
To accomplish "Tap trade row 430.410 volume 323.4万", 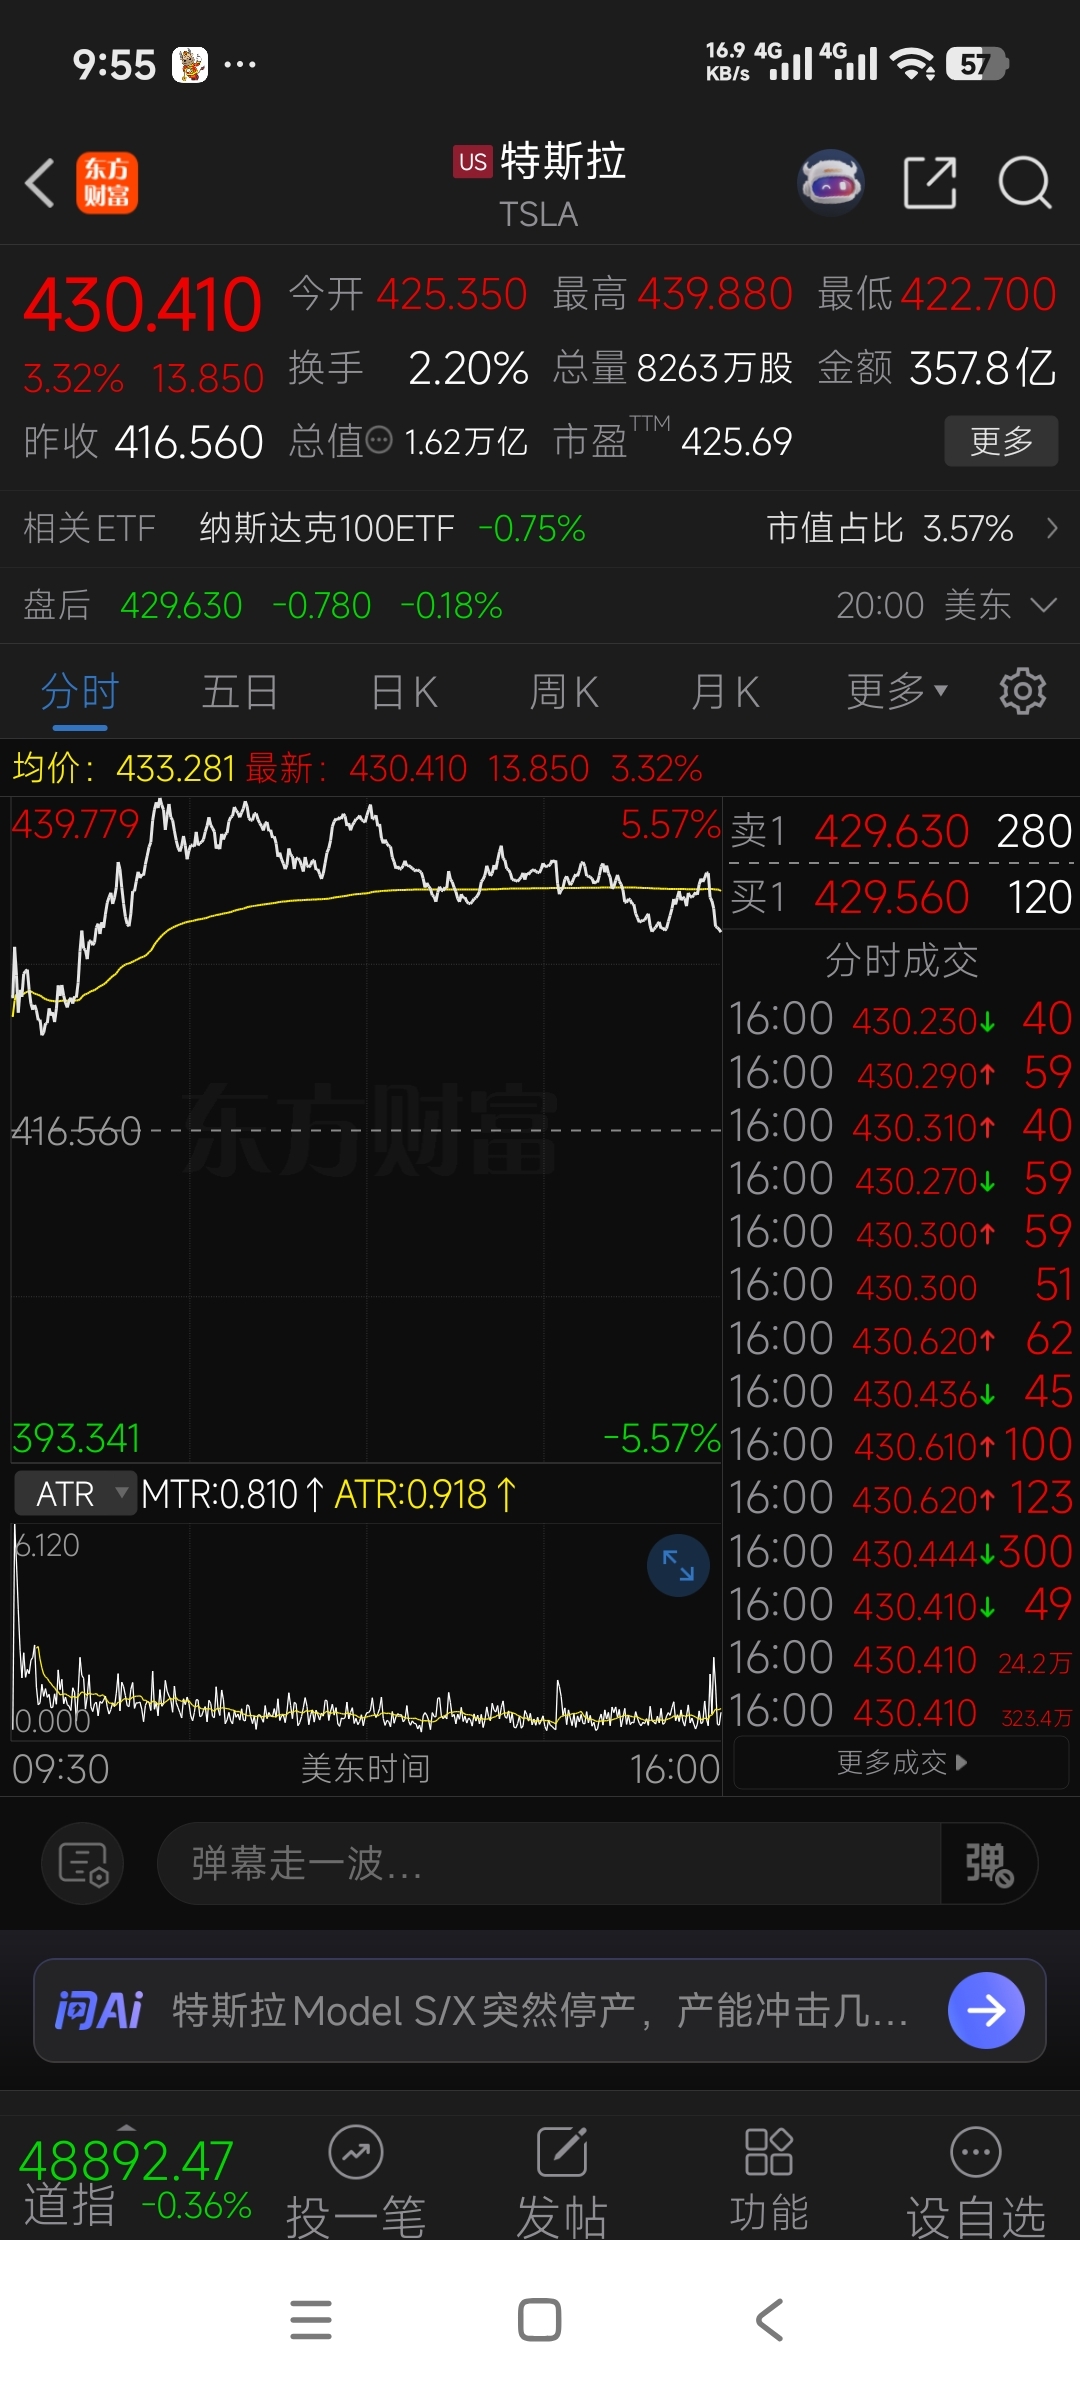I will [x=901, y=1711].
